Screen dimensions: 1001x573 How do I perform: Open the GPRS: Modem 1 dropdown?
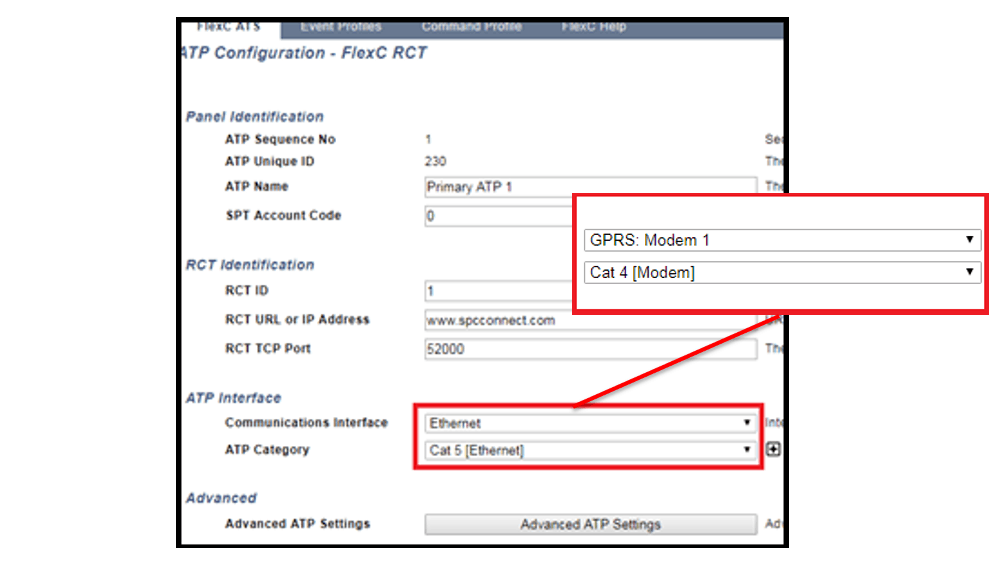pos(781,240)
